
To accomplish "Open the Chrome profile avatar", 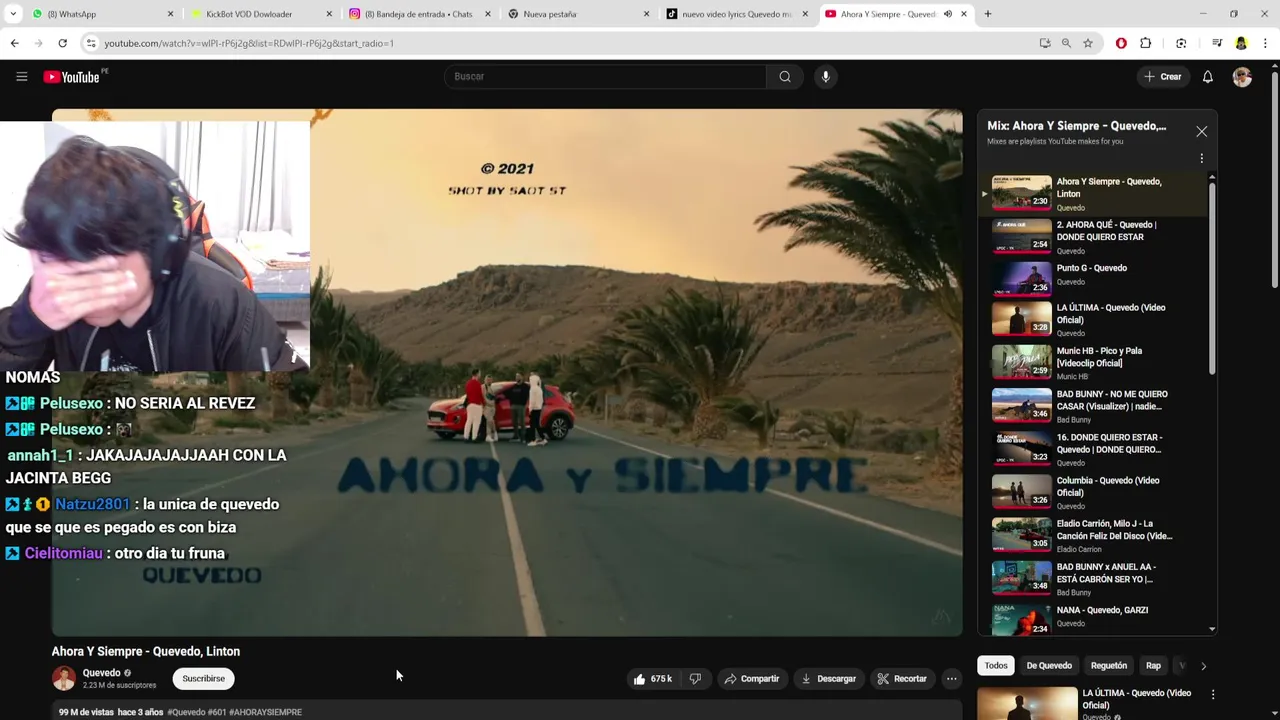I will tap(1241, 43).
